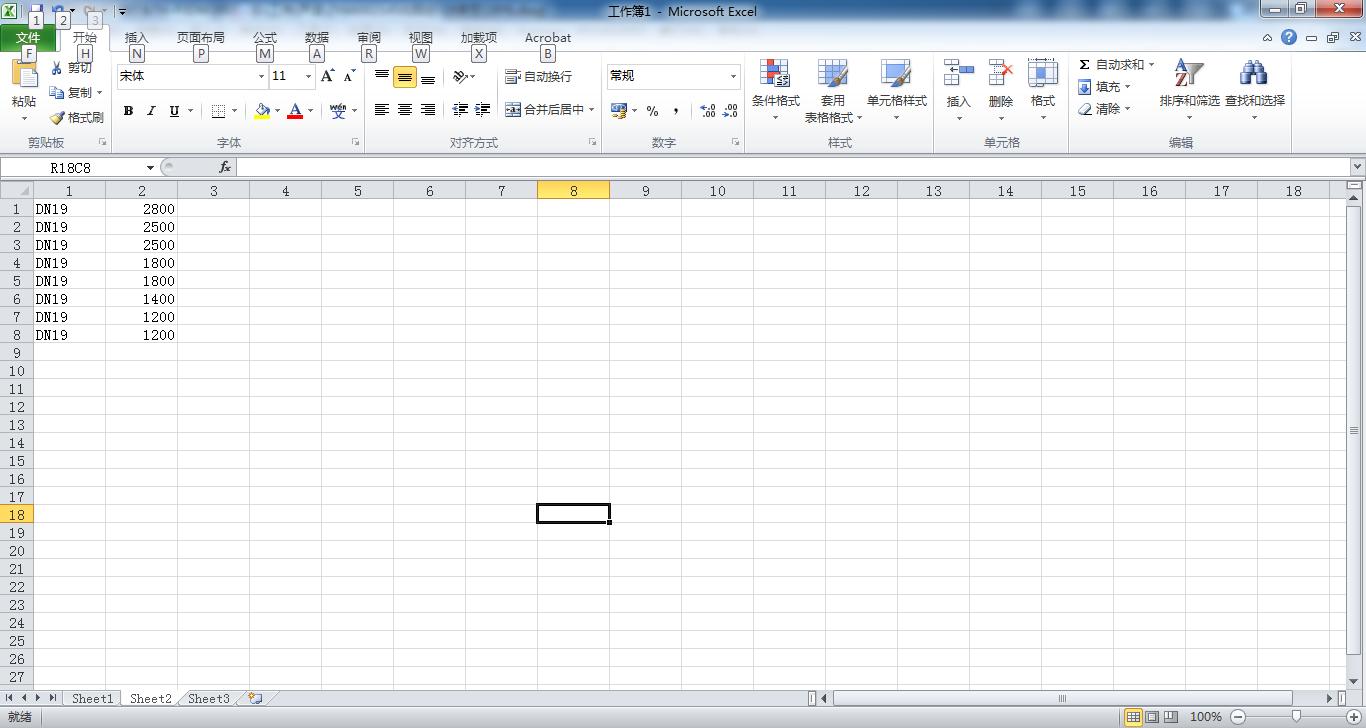This screenshot has width=1366, height=728.
Task: Toggle underline formatting
Action: [x=174, y=111]
